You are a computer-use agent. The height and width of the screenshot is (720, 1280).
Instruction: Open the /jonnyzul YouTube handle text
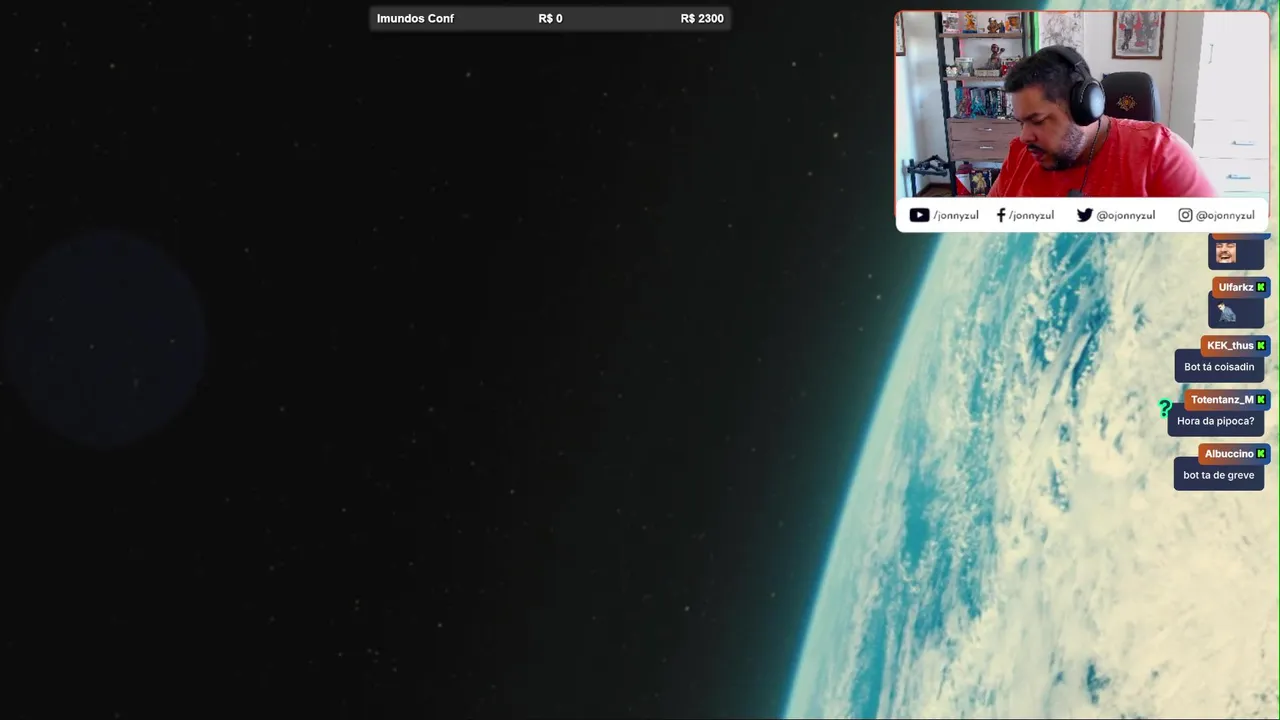(x=956, y=215)
